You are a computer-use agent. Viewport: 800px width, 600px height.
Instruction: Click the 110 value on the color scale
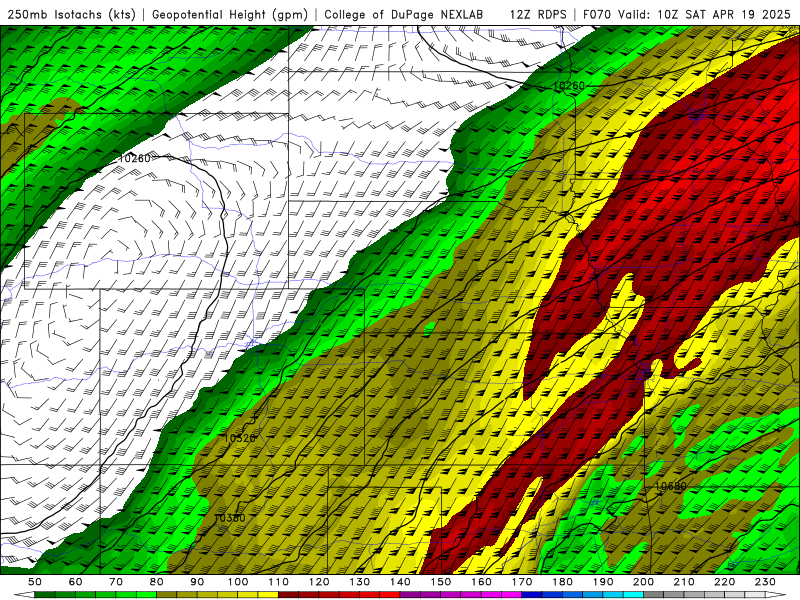(x=278, y=582)
